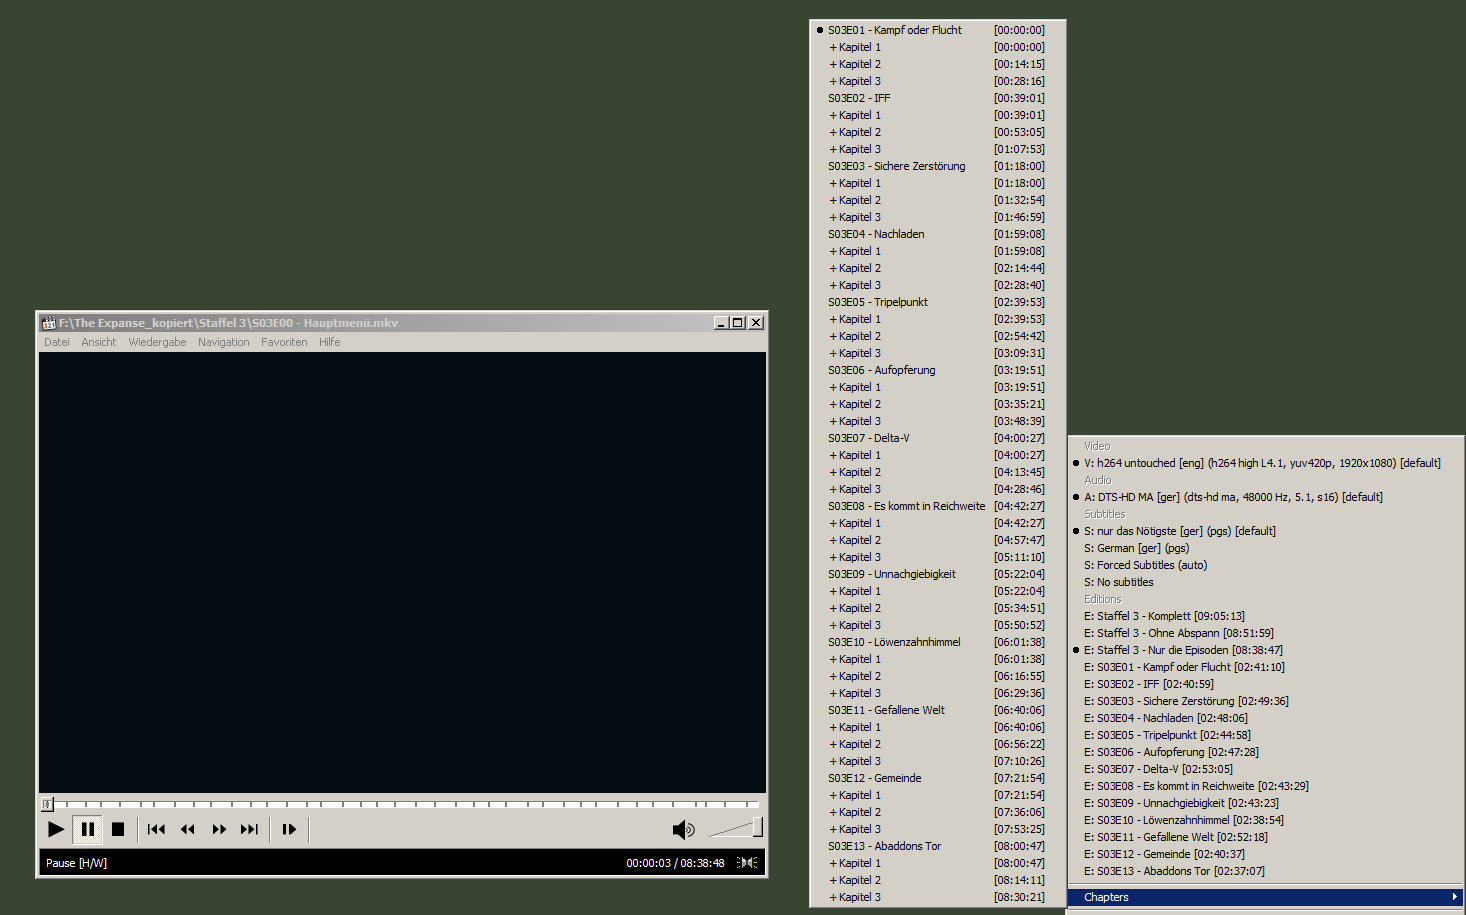
Task: Advance one frame with the frame-step icon
Action: pyautogui.click(x=288, y=829)
